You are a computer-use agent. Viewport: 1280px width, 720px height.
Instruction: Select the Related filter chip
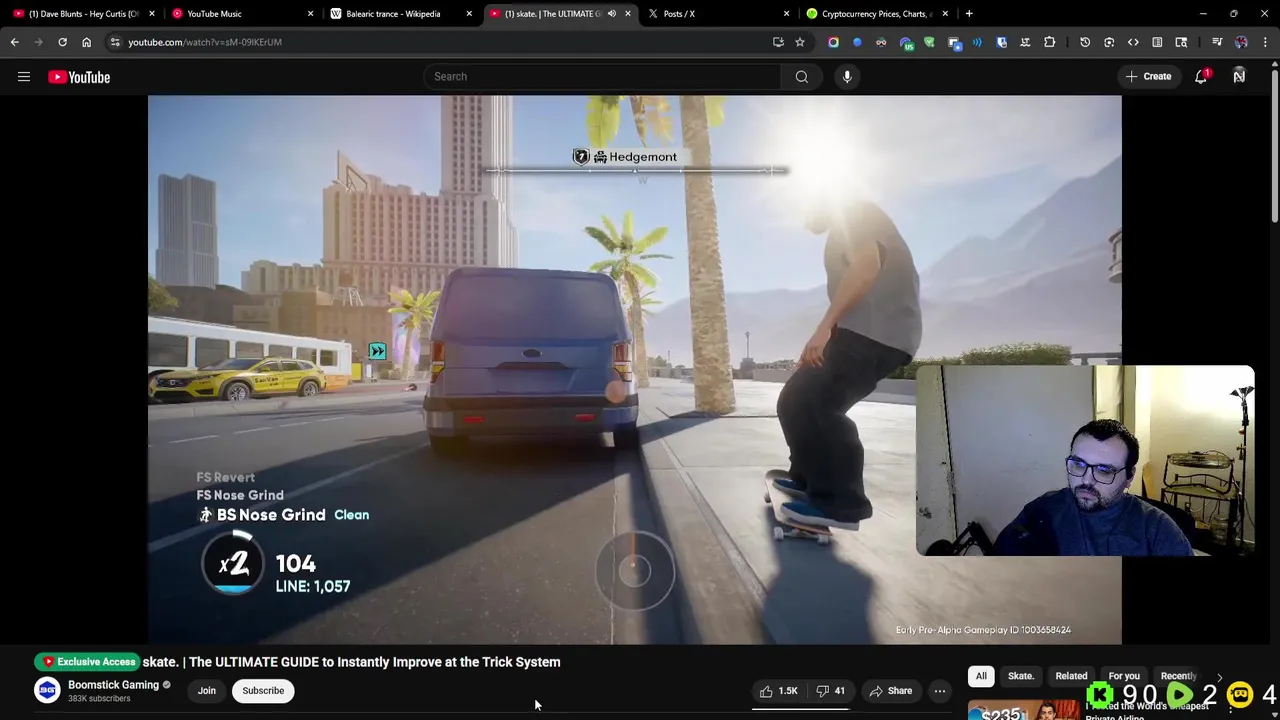1071,676
